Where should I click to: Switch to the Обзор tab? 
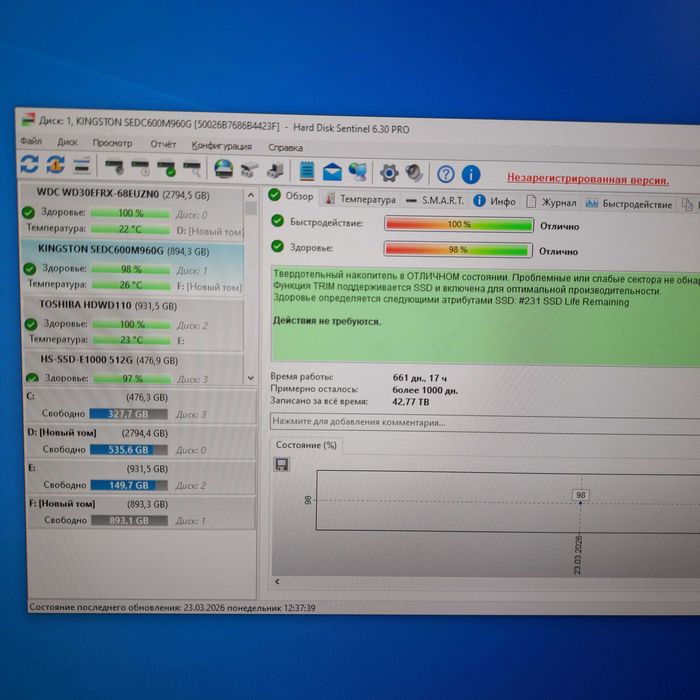(292, 196)
